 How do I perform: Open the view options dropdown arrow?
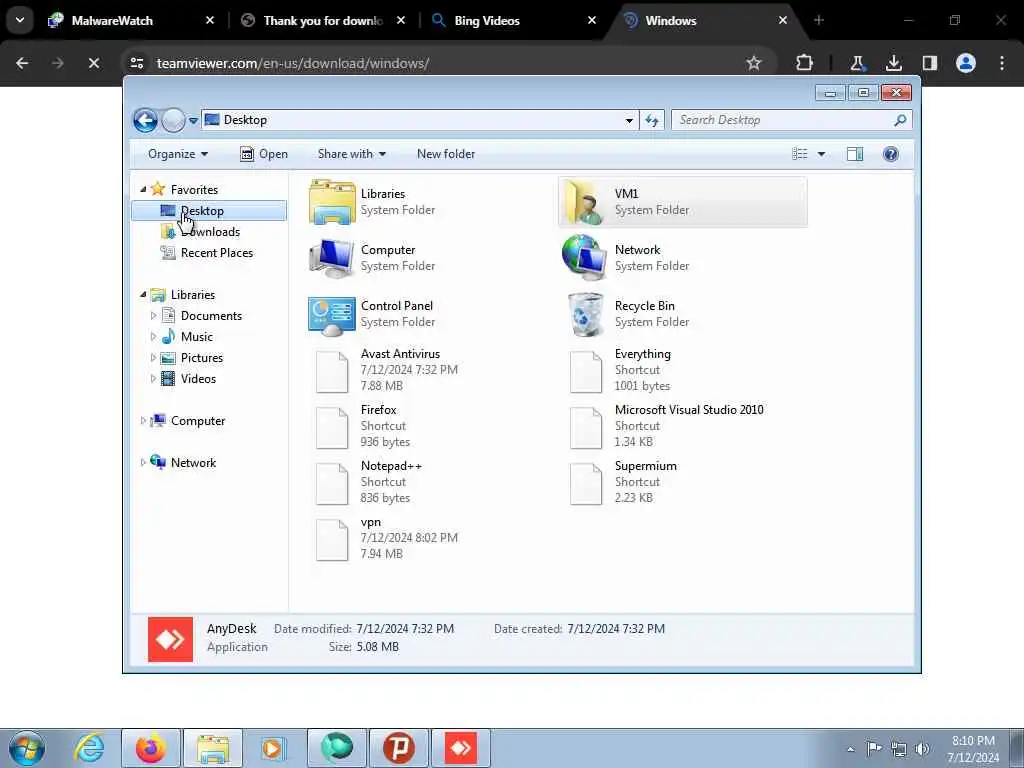click(822, 154)
